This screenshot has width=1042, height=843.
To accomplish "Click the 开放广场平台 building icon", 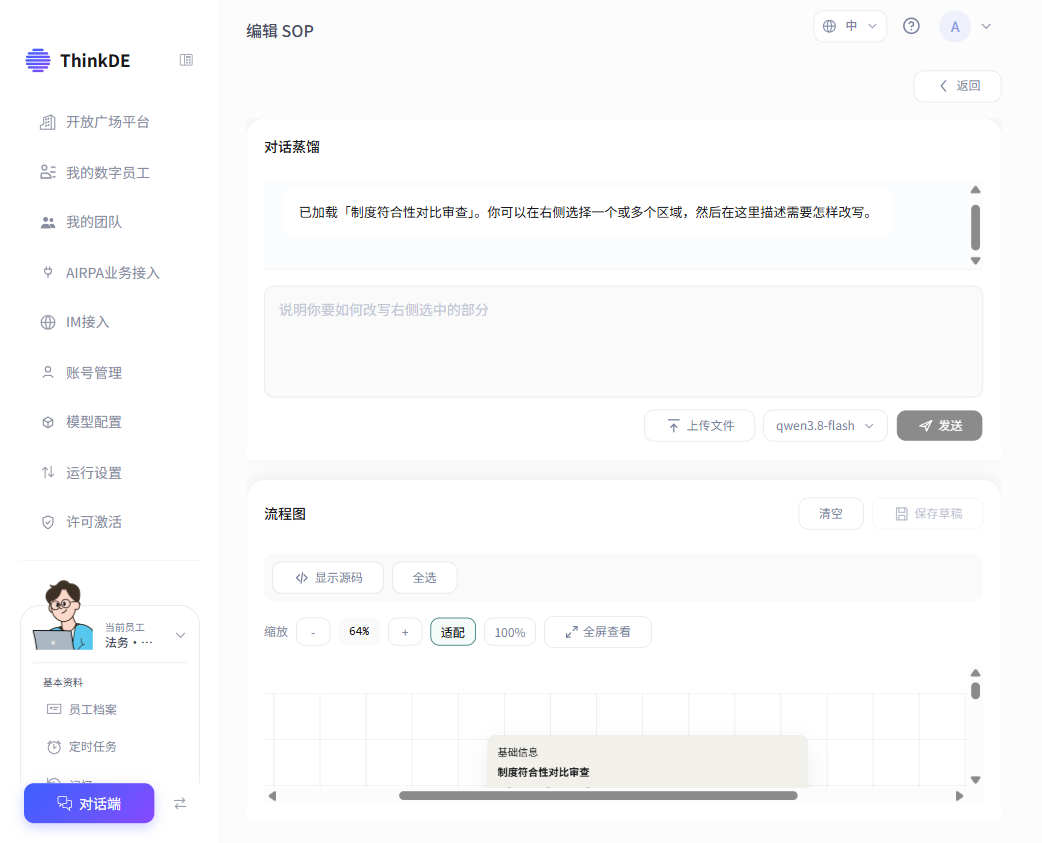I will (x=48, y=122).
